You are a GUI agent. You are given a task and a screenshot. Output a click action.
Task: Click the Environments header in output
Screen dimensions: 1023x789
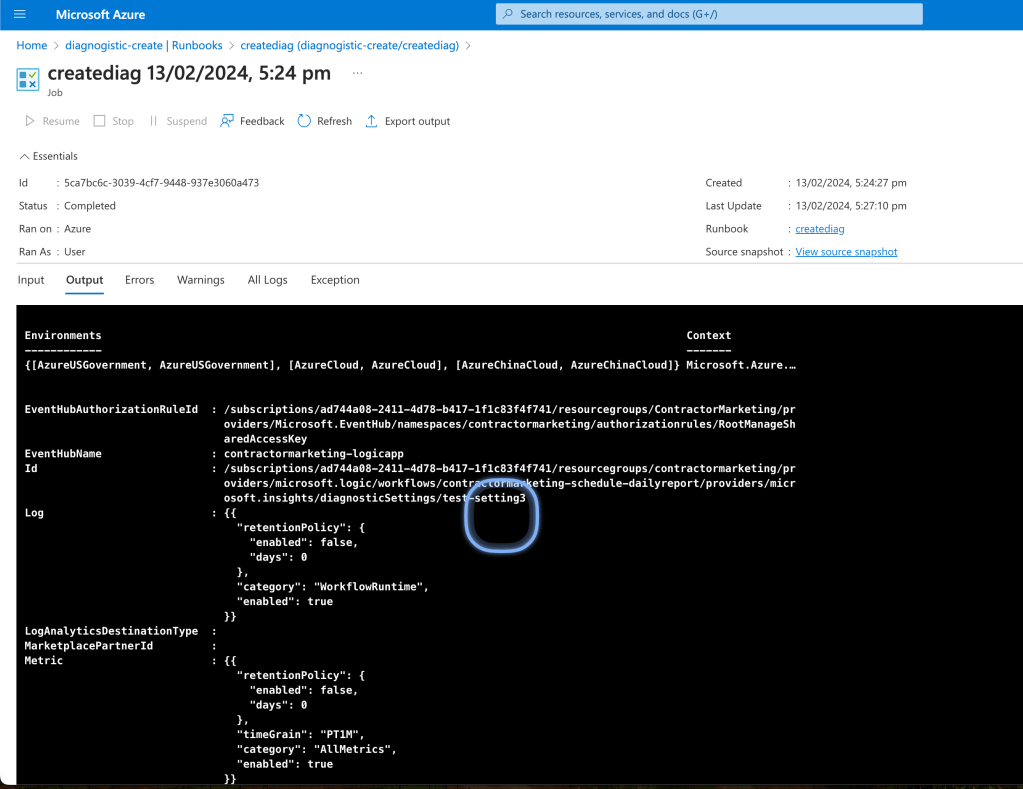[x=63, y=335]
